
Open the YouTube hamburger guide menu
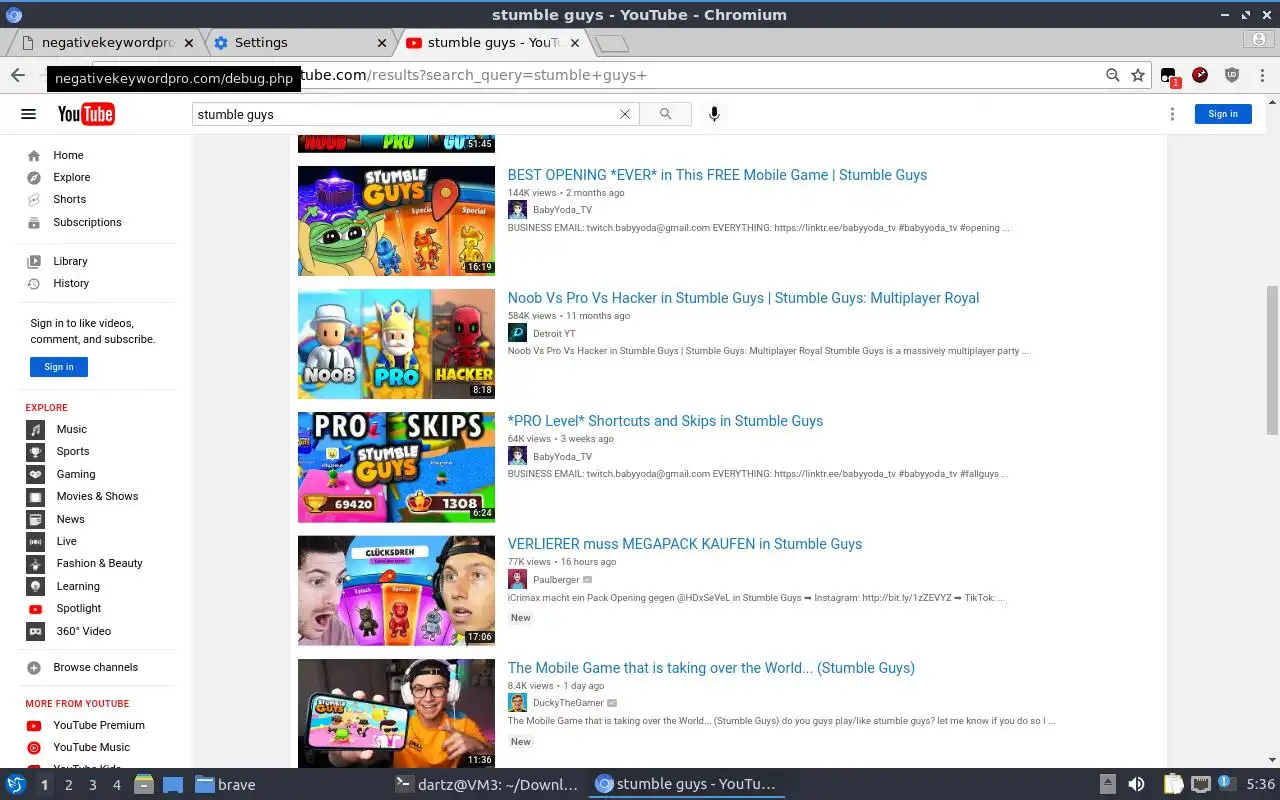tap(28, 114)
